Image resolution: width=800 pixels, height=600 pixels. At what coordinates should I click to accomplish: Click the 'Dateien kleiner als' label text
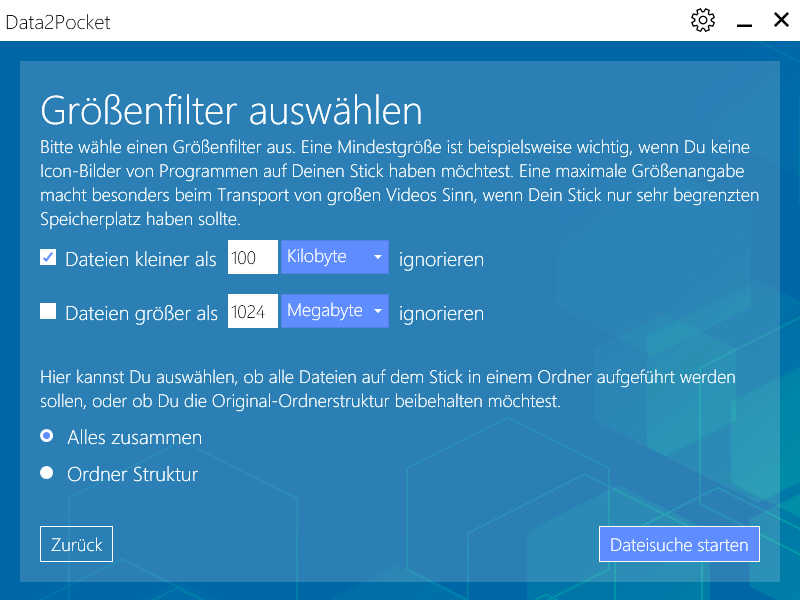tap(140, 259)
